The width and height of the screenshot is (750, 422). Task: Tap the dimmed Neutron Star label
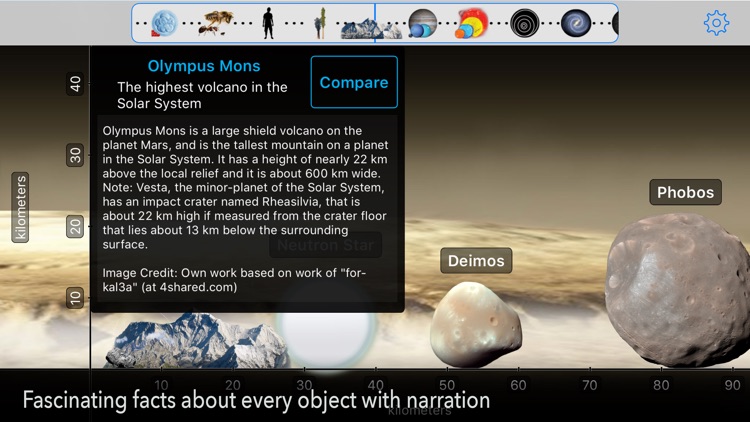point(325,245)
